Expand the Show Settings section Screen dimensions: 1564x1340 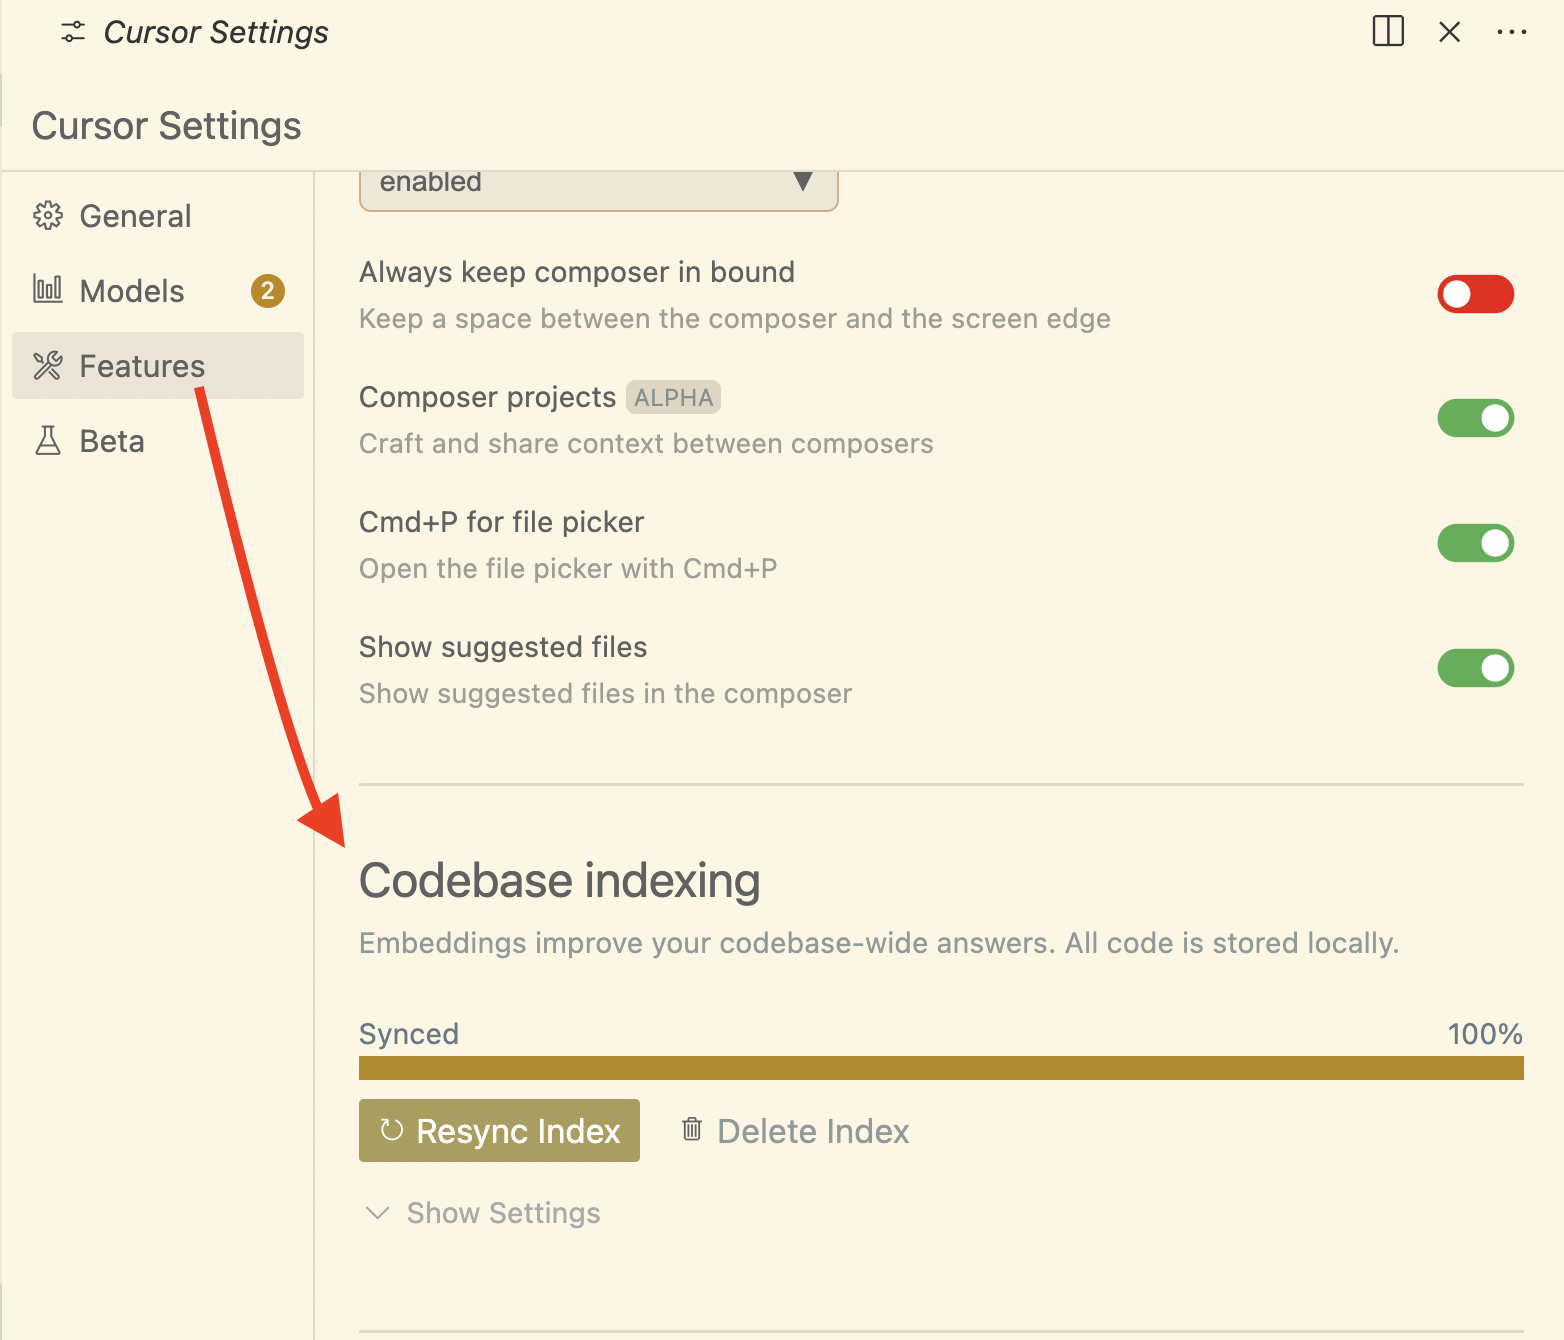tap(483, 1213)
